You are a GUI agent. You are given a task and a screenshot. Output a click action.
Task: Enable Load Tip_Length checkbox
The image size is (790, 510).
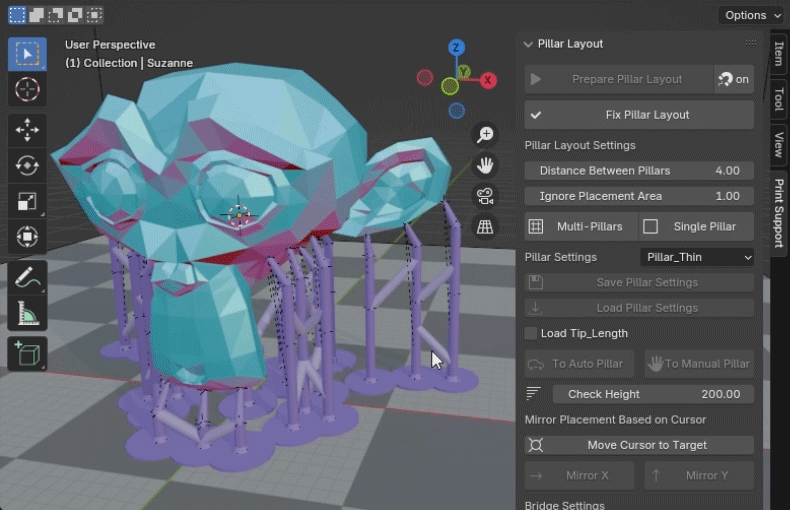click(x=531, y=334)
